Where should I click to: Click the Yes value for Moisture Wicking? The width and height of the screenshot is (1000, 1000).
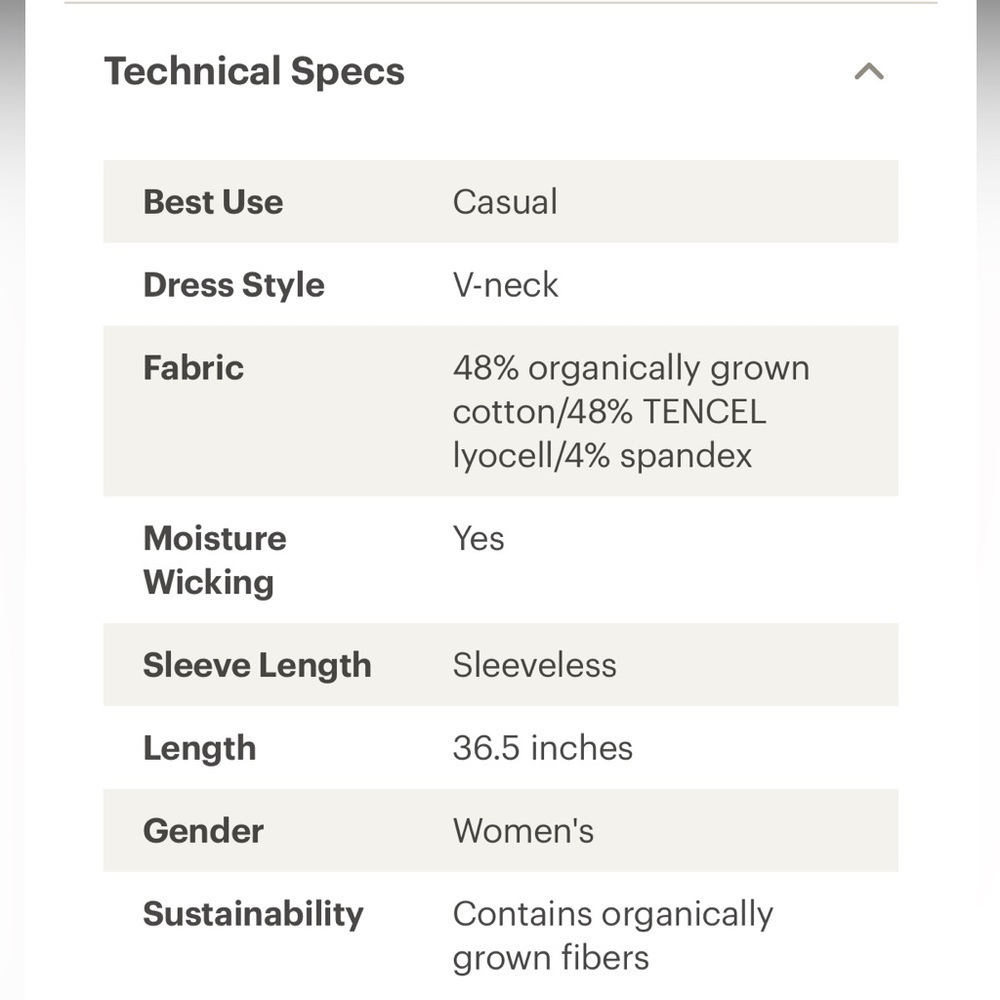click(x=478, y=538)
